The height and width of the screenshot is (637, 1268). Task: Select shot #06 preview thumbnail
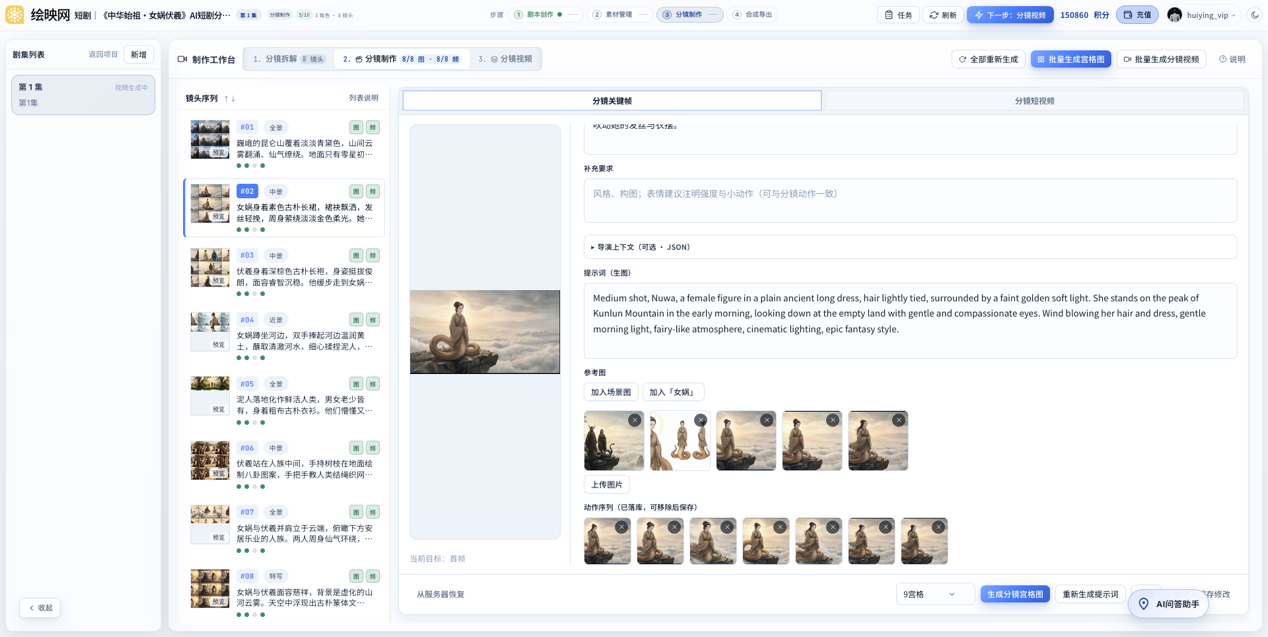(210, 461)
